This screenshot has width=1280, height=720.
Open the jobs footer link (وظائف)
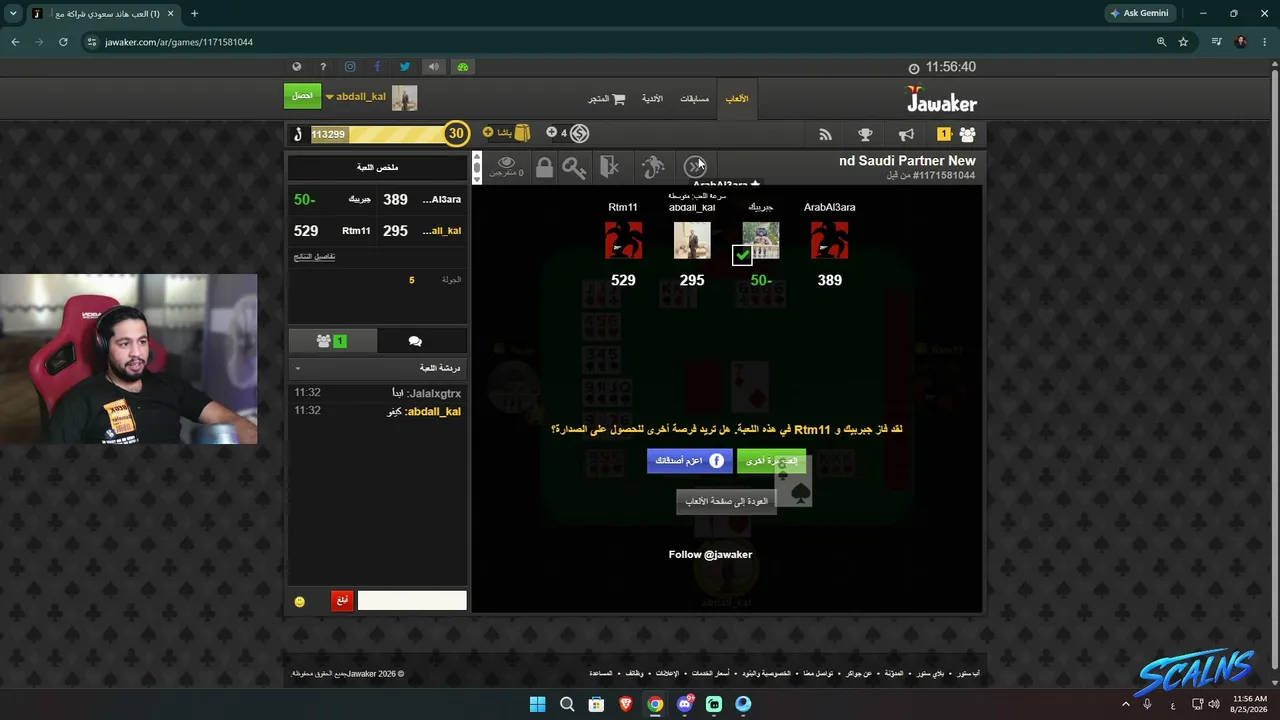pos(634,674)
